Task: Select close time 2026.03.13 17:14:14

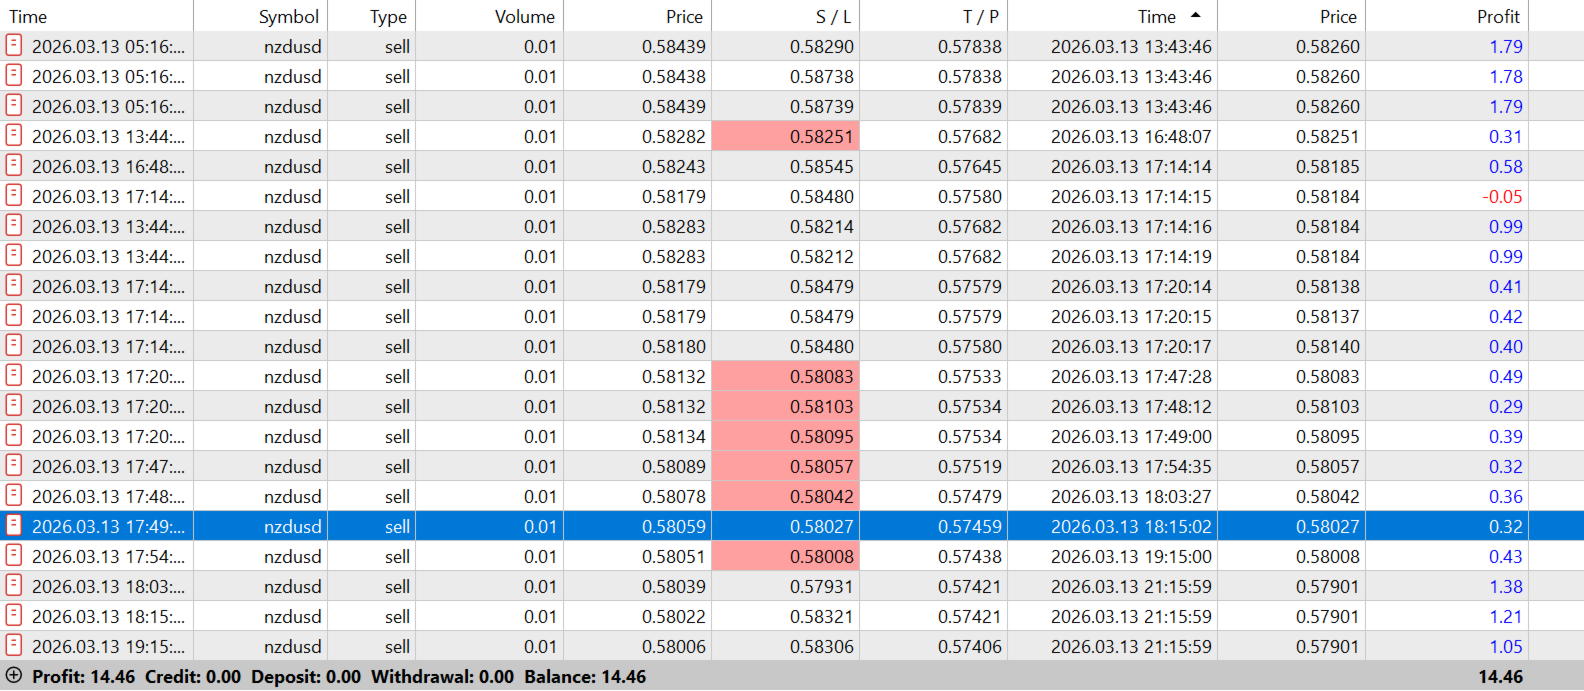Action: [1131, 166]
